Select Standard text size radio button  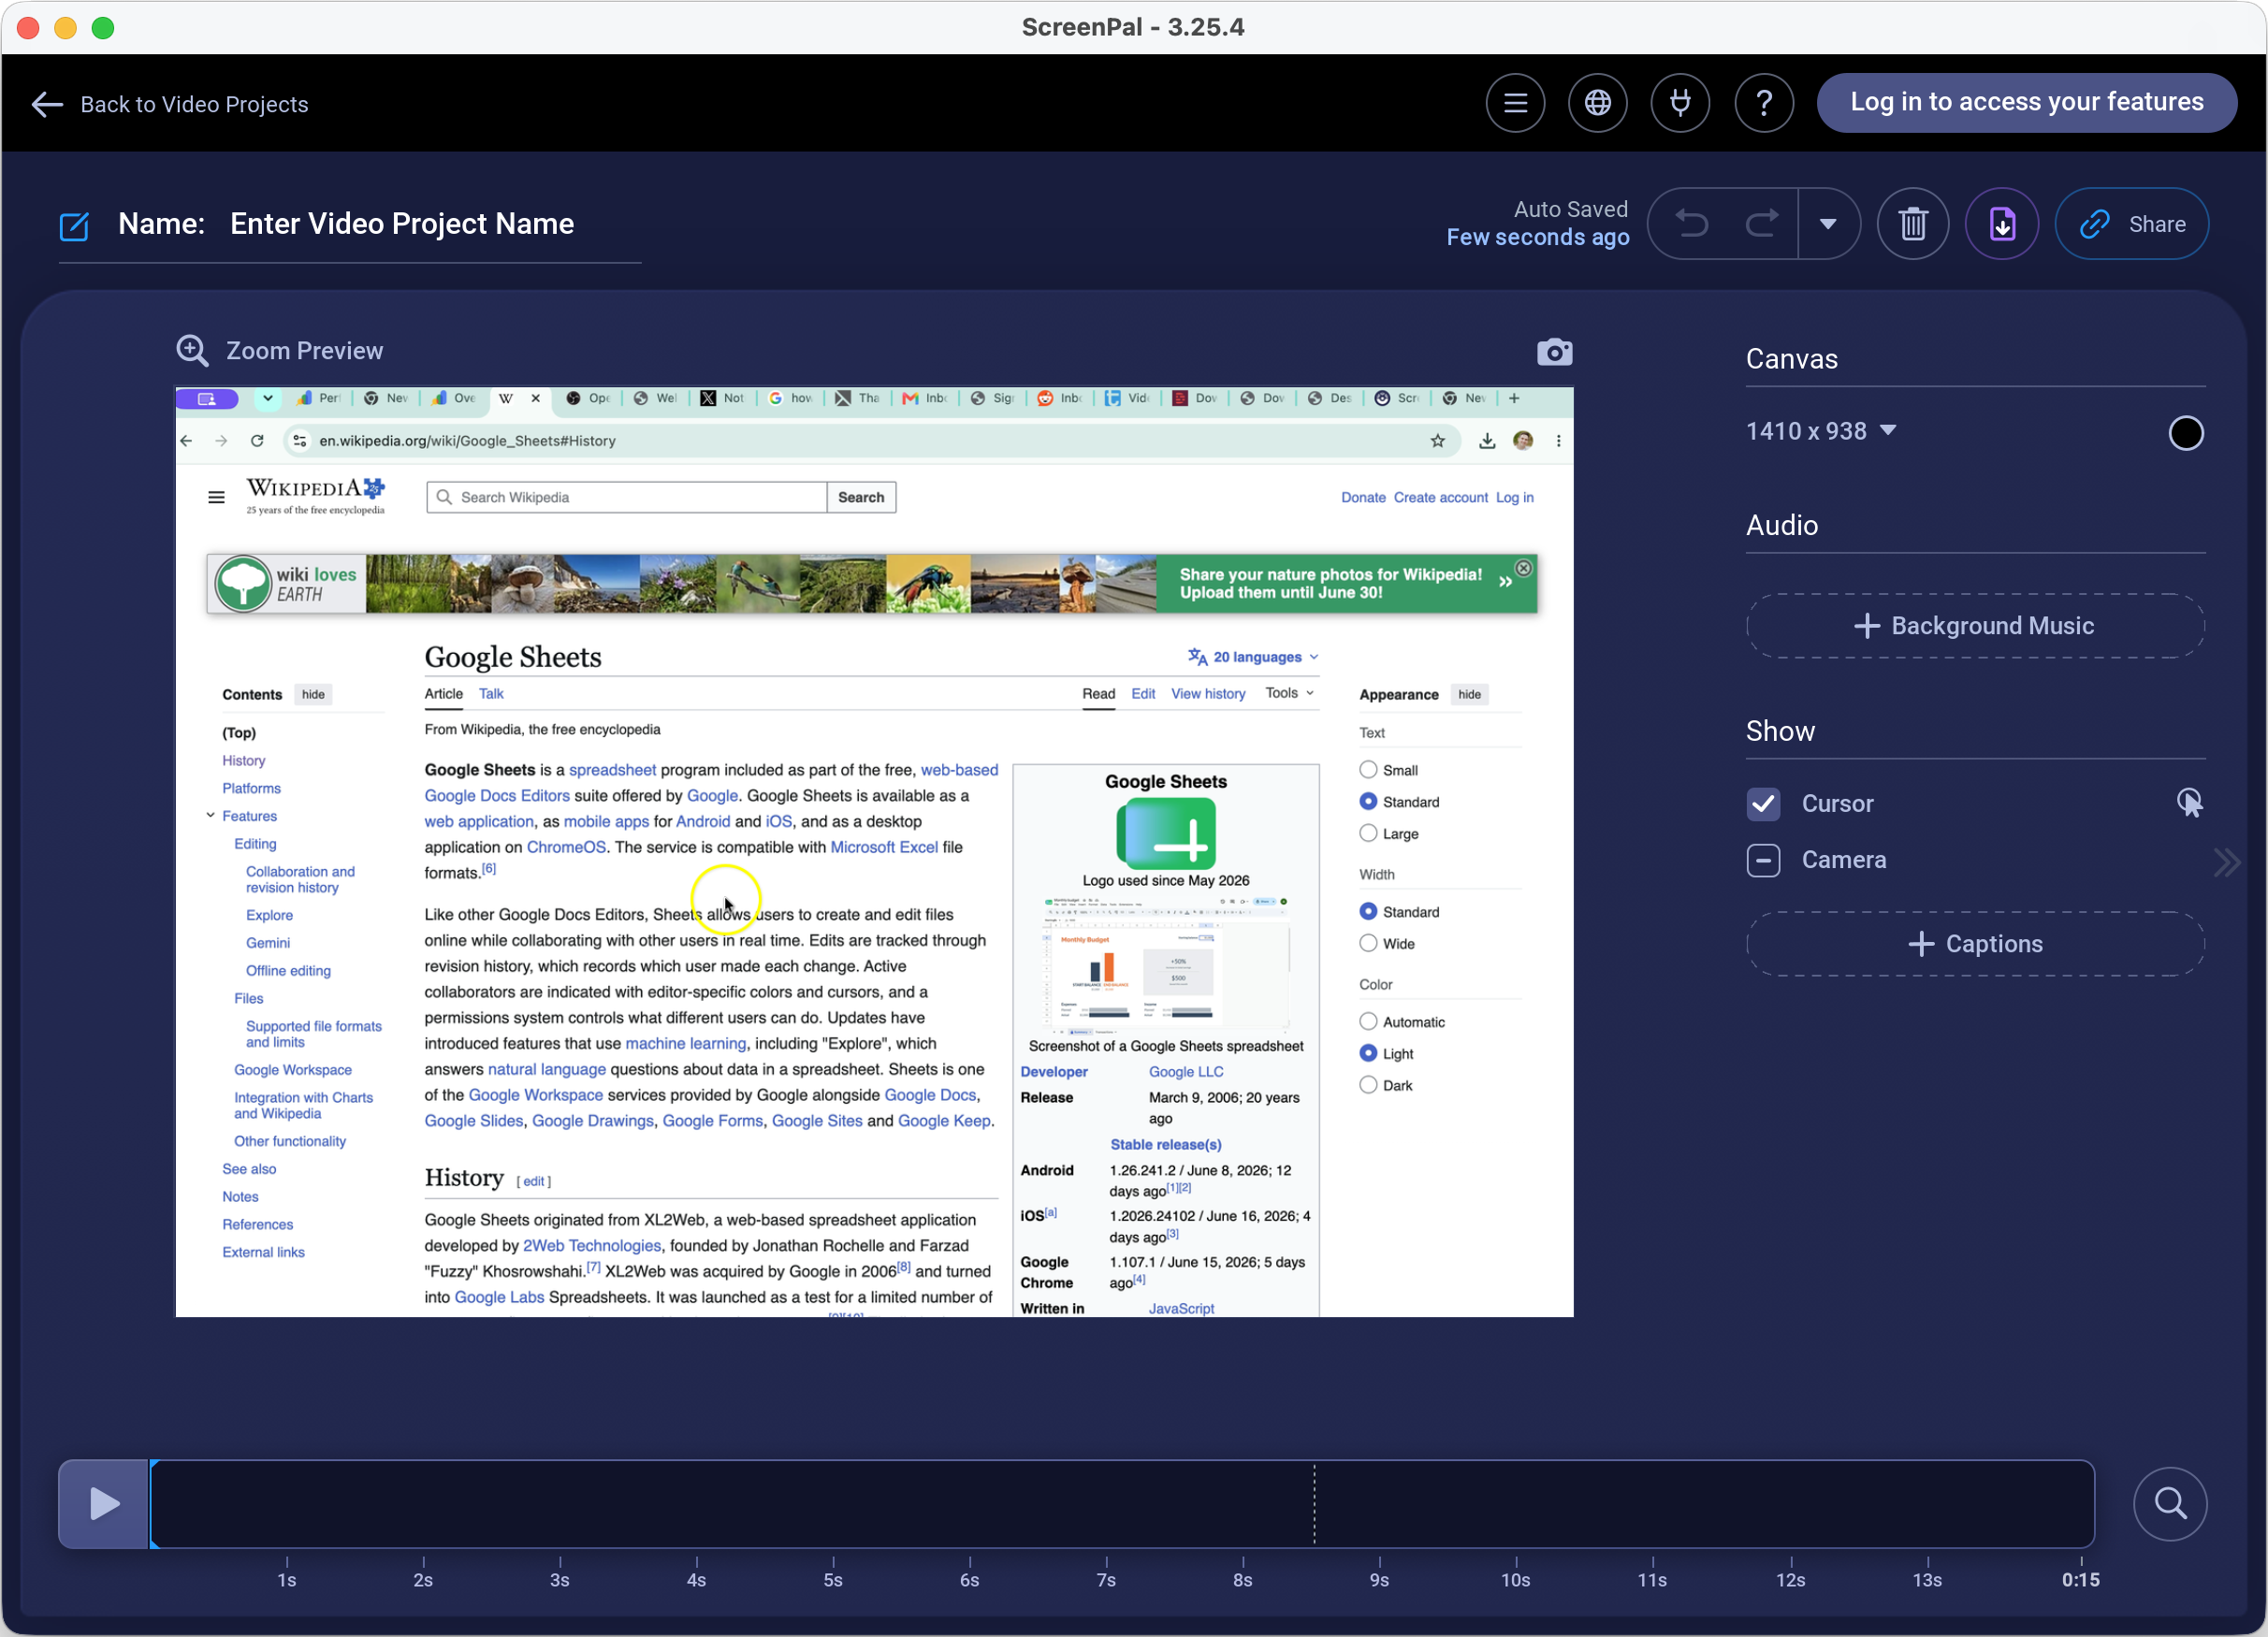pos(1368,801)
